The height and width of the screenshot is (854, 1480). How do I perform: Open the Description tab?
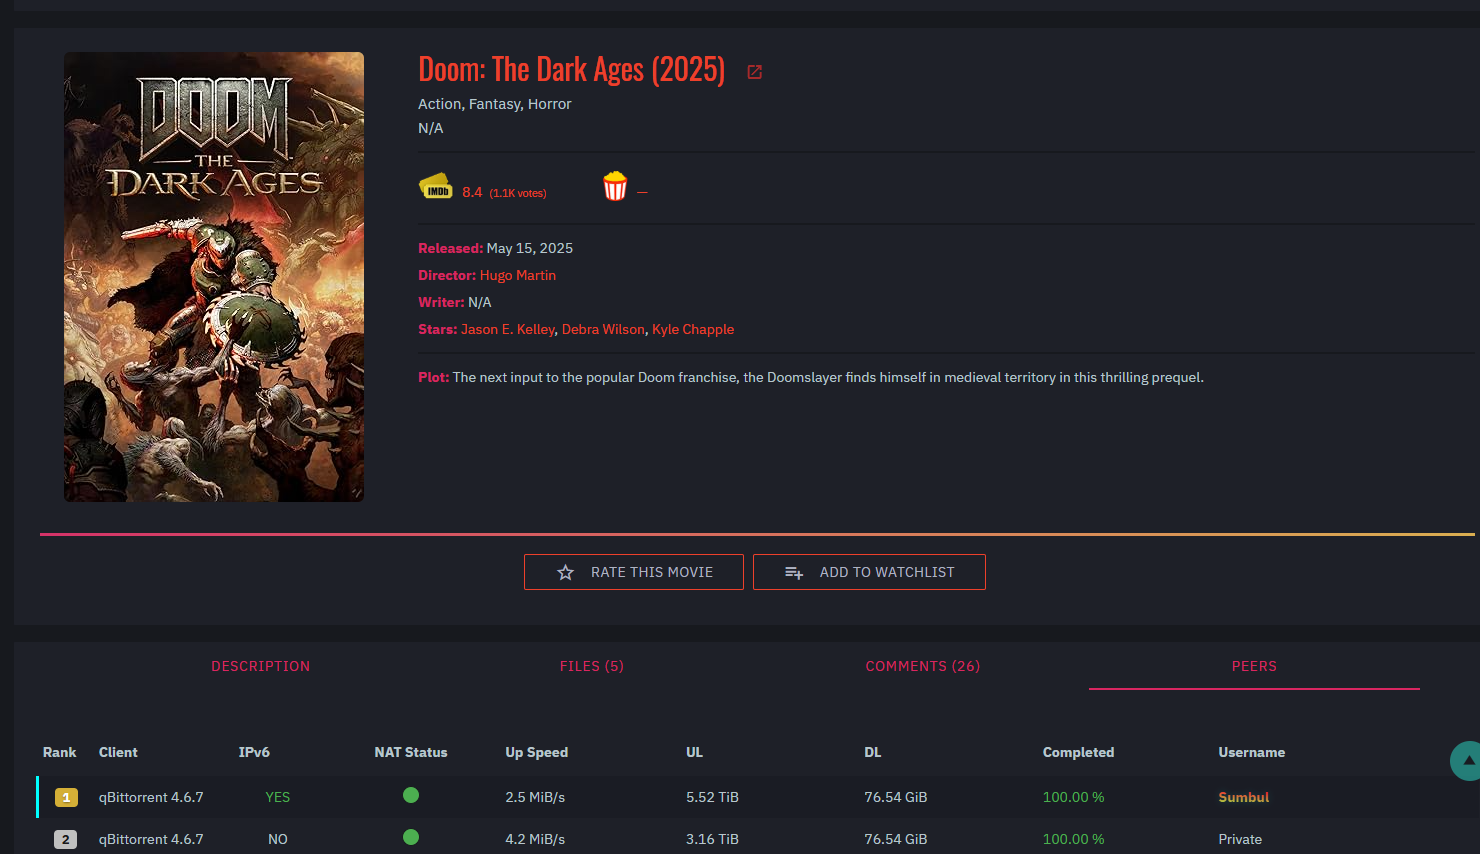pos(261,666)
